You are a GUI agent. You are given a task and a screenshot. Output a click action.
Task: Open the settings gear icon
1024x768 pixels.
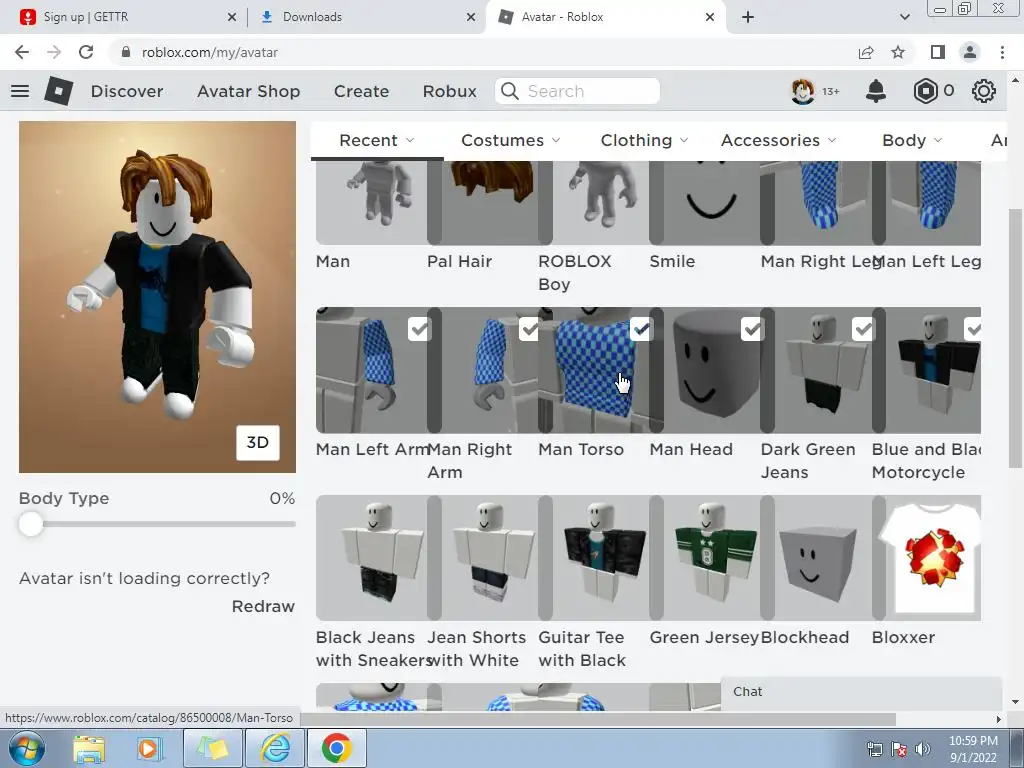click(x=984, y=91)
